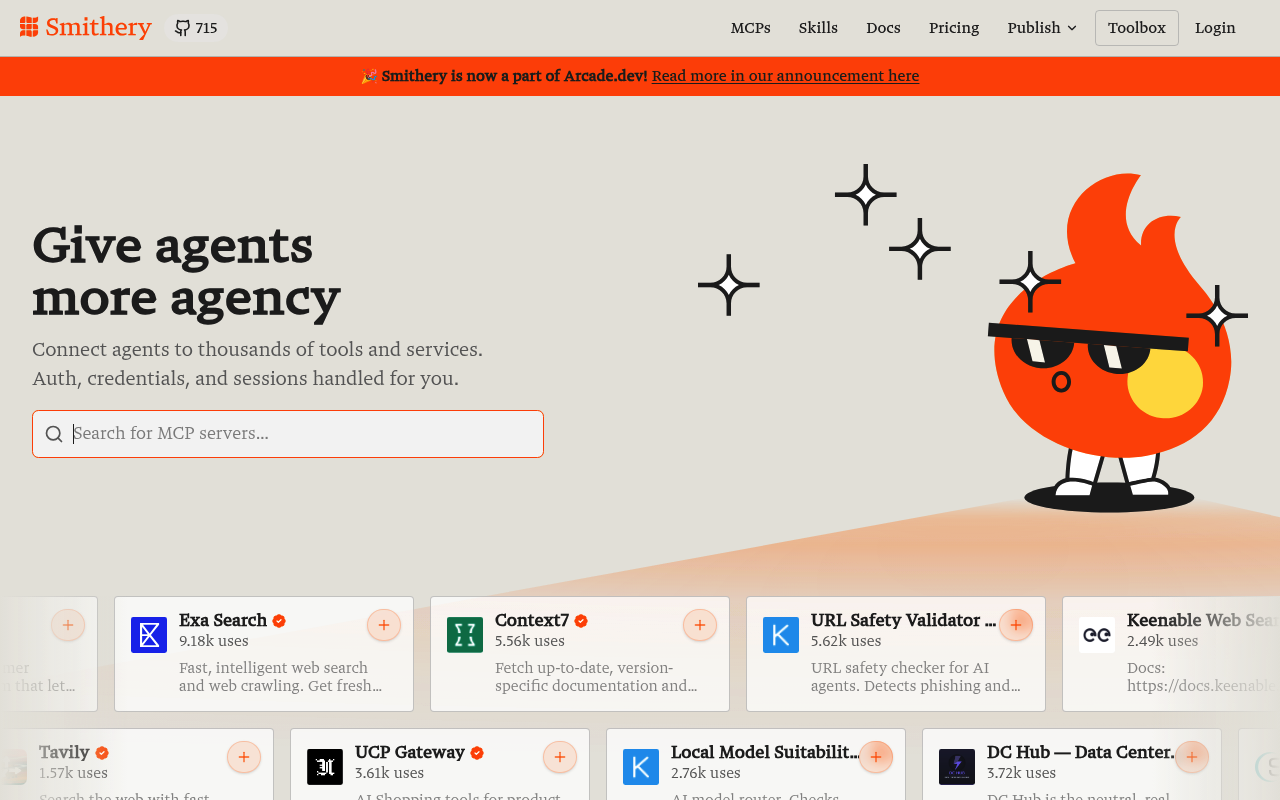Image resolution: width=1280 pixels, height=800 pixels.
Task: Click the URL safety checker description
Action: point(916,677)
